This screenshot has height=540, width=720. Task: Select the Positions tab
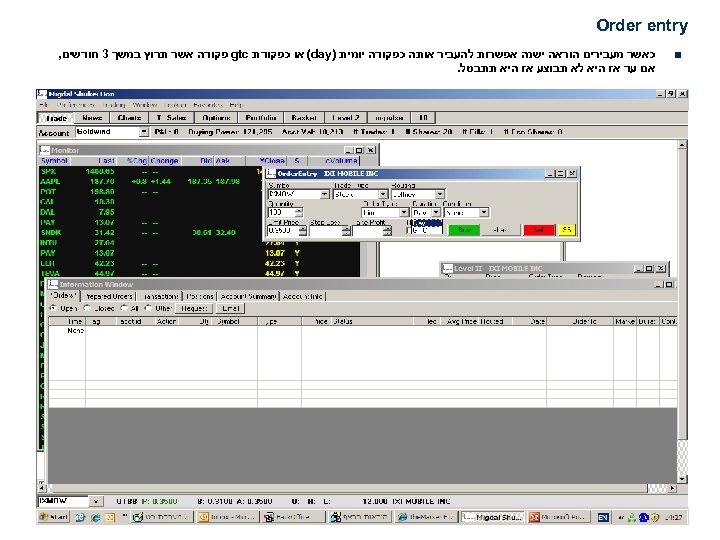click(200, 297)
